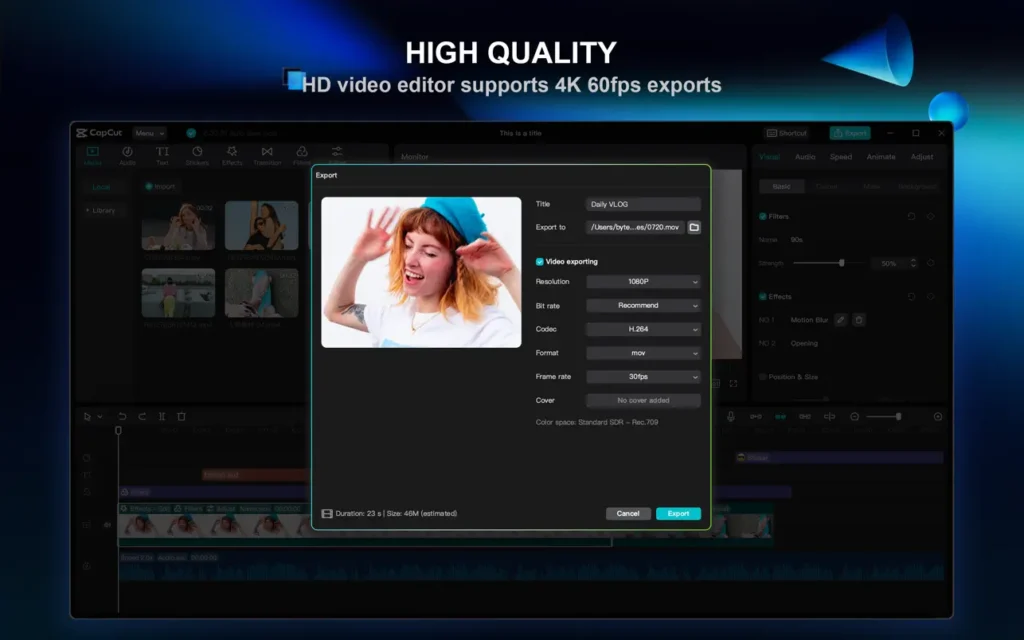Open the Adjust sliders toolbar icon
This screenshot has width=1024, height=640.
337,152
